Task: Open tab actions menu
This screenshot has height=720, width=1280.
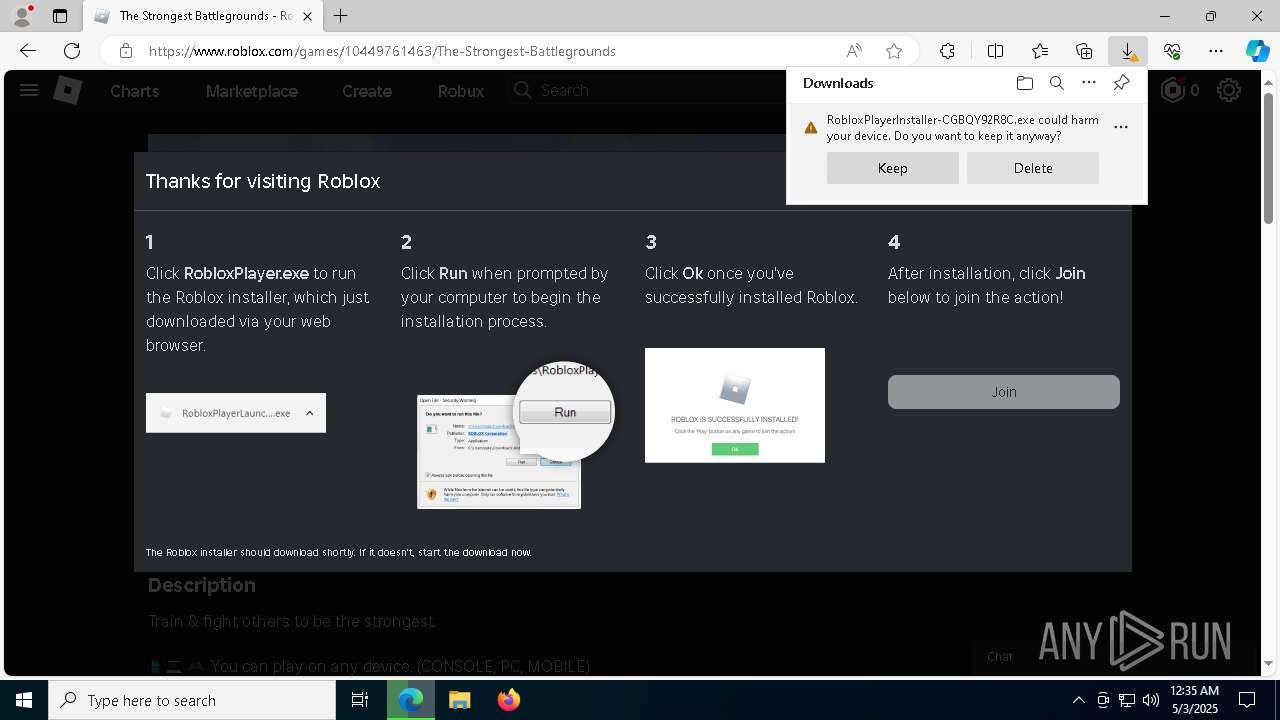Action: tap(60, 16)
